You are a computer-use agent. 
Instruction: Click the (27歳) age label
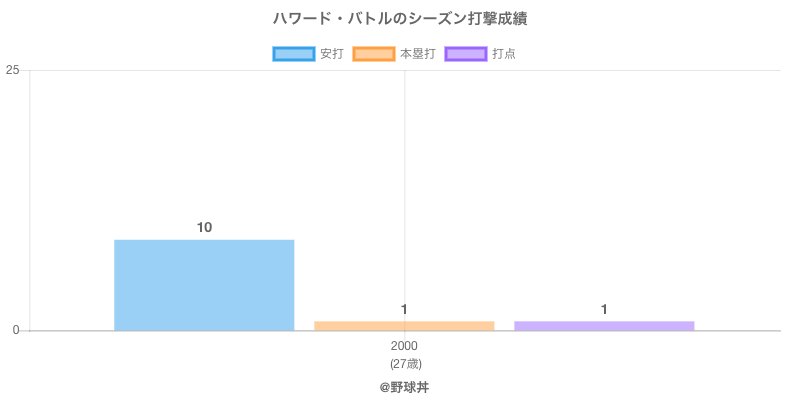point(405,363)
